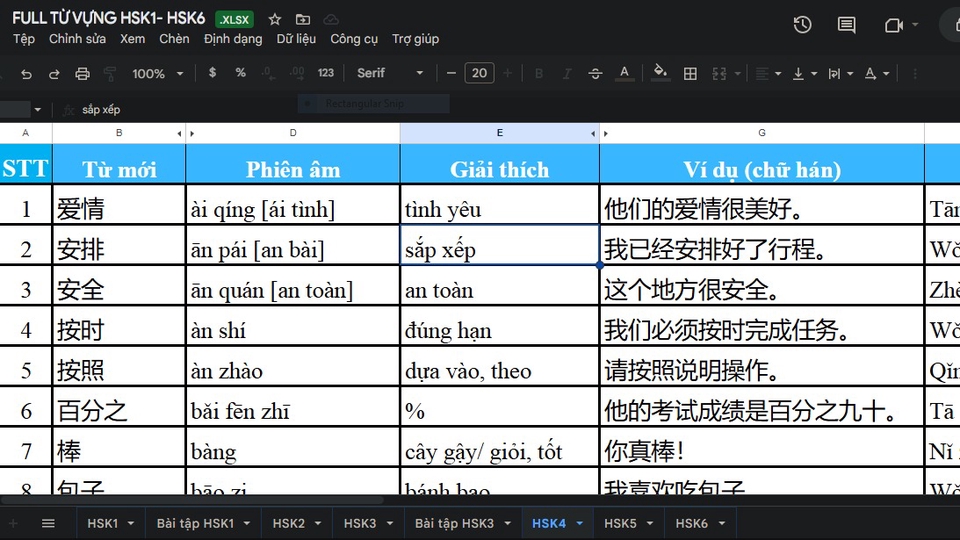This screenshot has height=540, width=960.
Task: Star the document with the star icon
Action: point(275,19)
